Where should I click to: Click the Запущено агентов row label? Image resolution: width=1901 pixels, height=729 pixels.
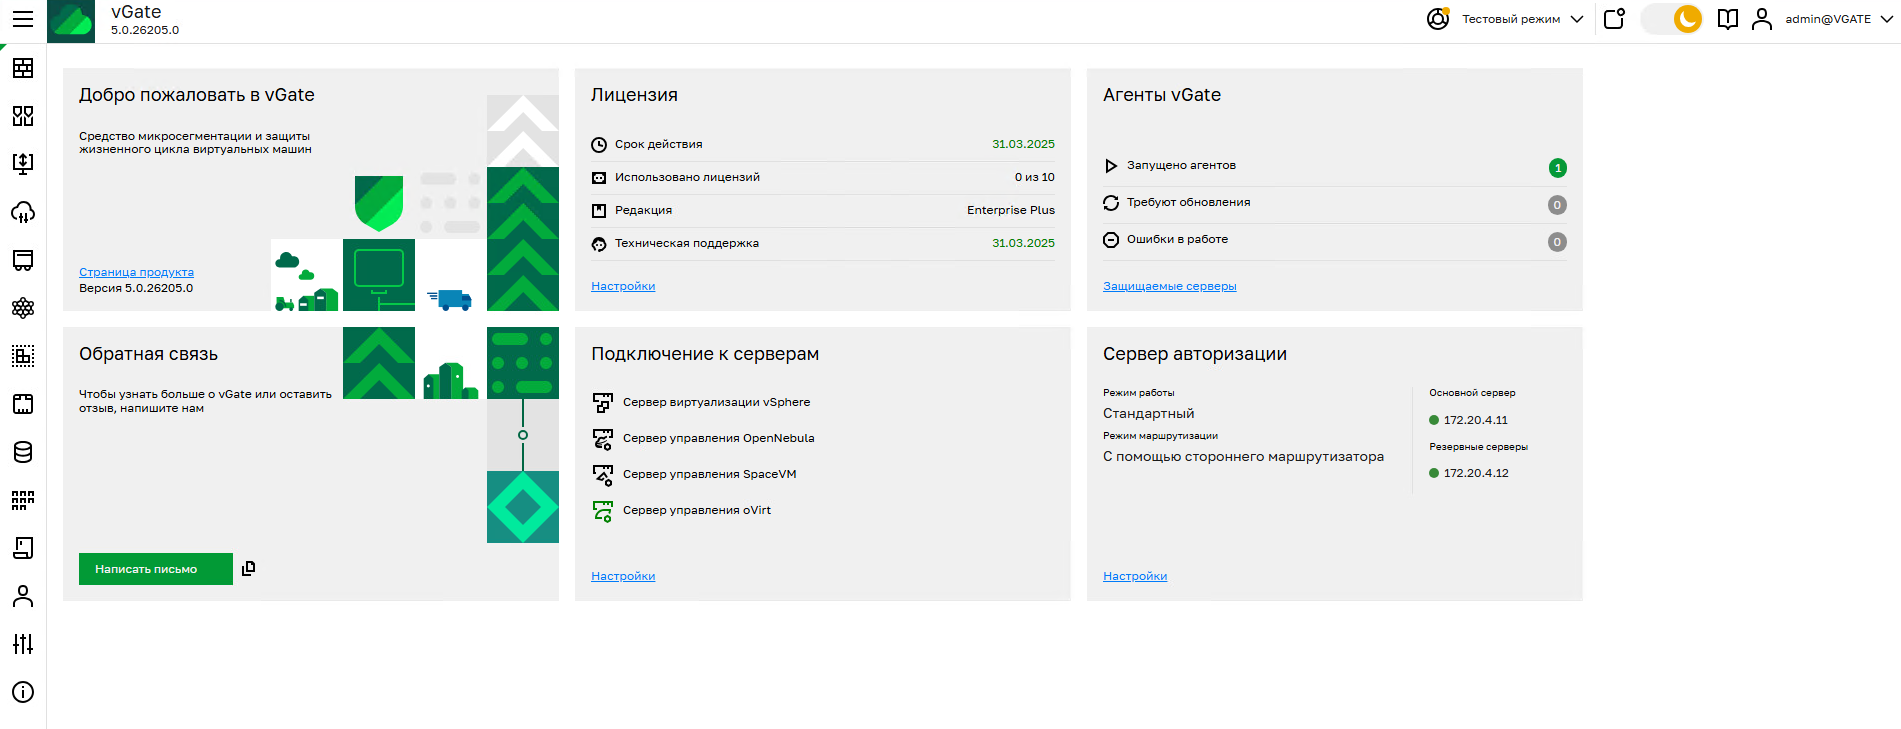[x=1181, y=165]
